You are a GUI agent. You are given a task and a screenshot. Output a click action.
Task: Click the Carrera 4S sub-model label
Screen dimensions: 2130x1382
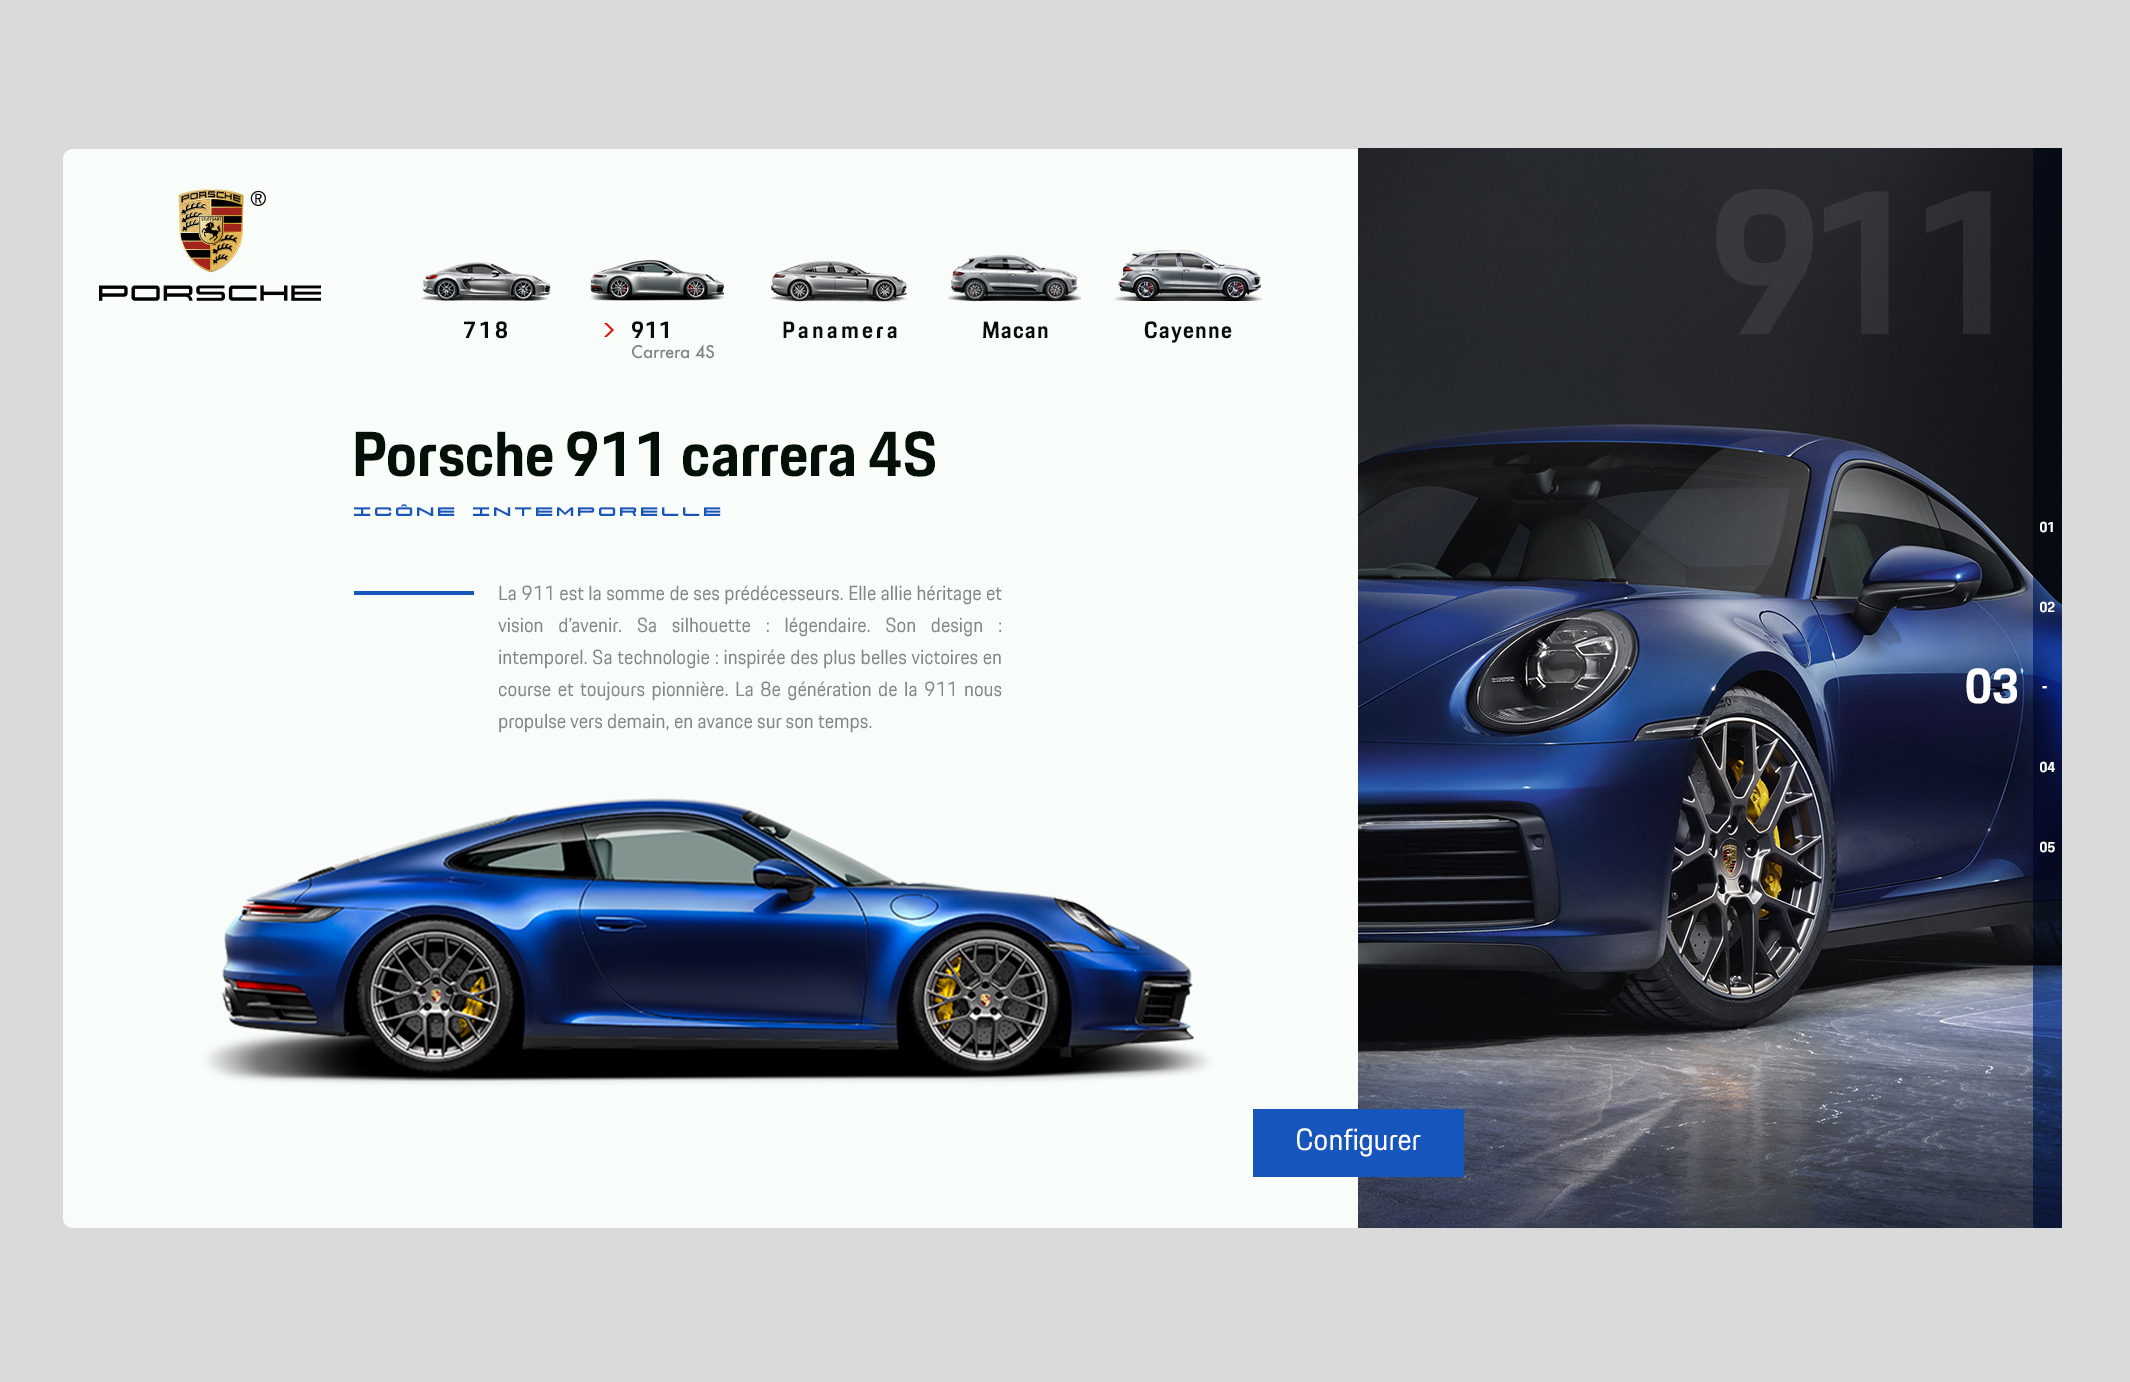point(672,353)
